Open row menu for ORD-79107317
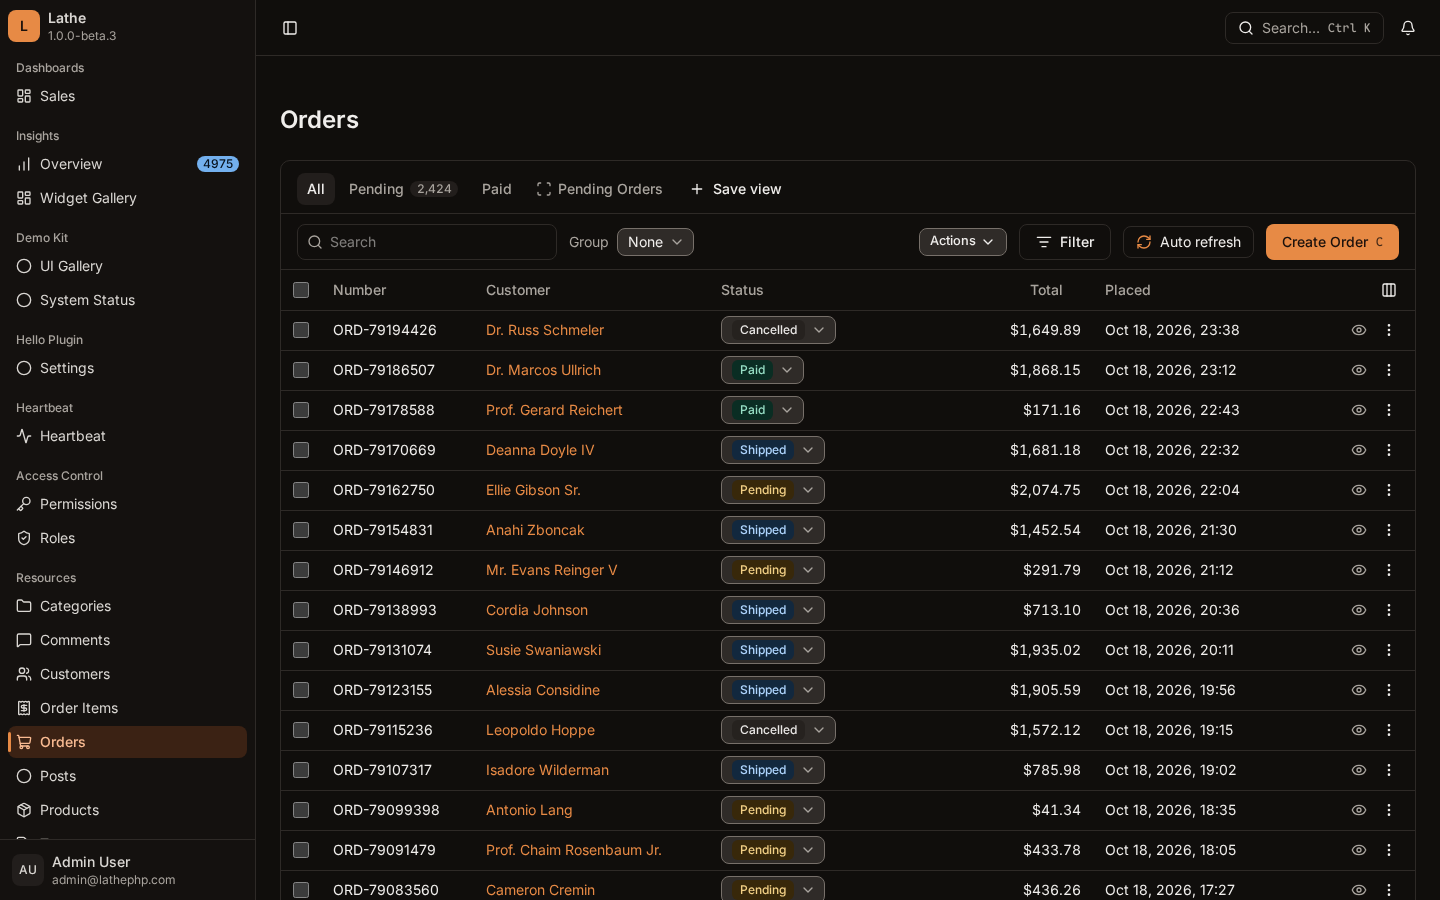 pos(1389,770)
